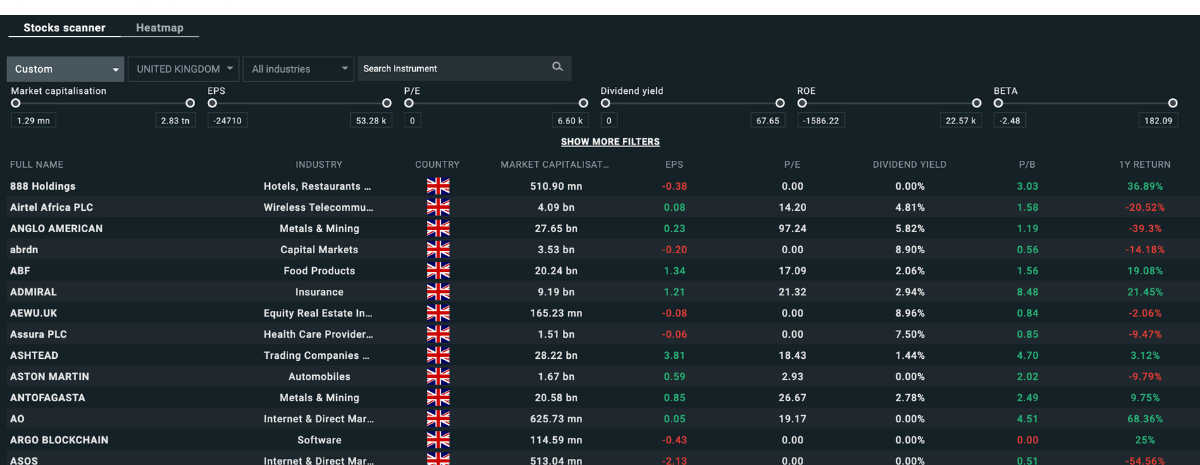
Task: Sort by the INDUSTRY column header
Action: [319, 165]
